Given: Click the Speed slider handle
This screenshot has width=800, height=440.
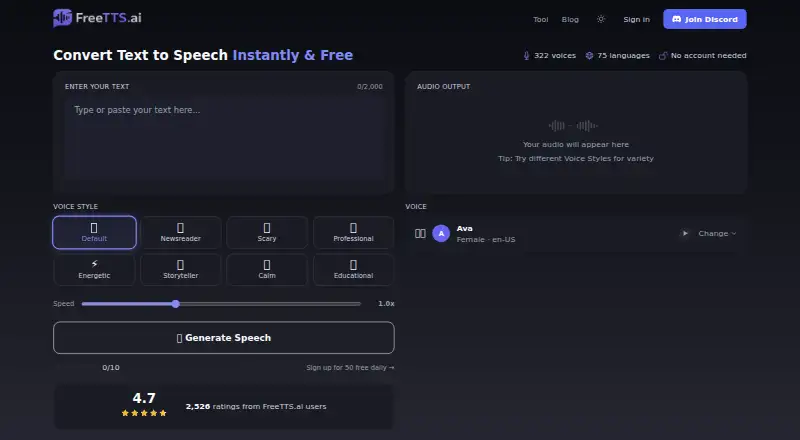Looking at the screenshot, I should pyautogui.click(x=176, y=304).
